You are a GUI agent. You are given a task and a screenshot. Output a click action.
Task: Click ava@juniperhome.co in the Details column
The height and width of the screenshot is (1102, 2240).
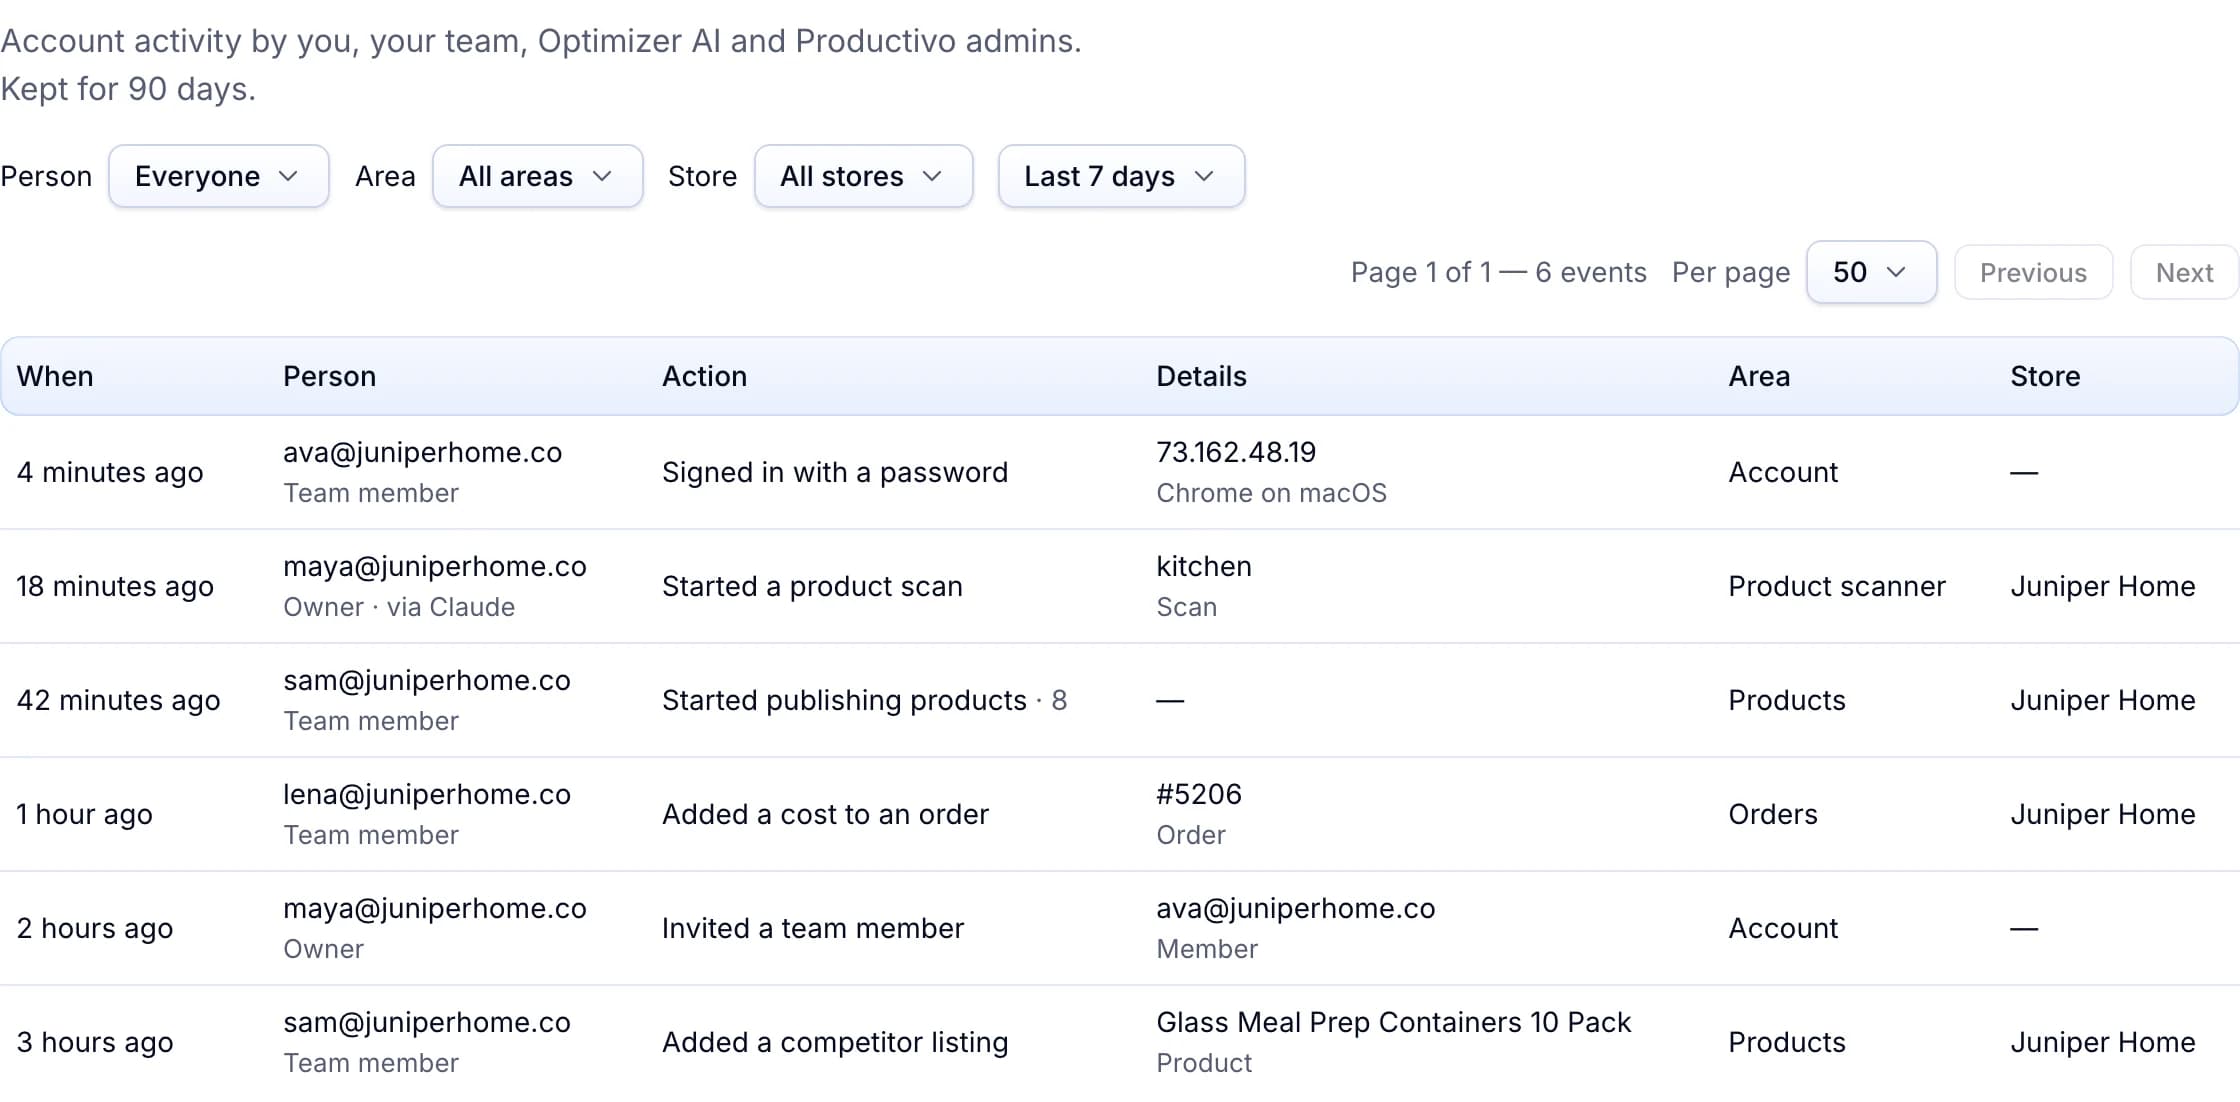click(x=1295, y=908)
